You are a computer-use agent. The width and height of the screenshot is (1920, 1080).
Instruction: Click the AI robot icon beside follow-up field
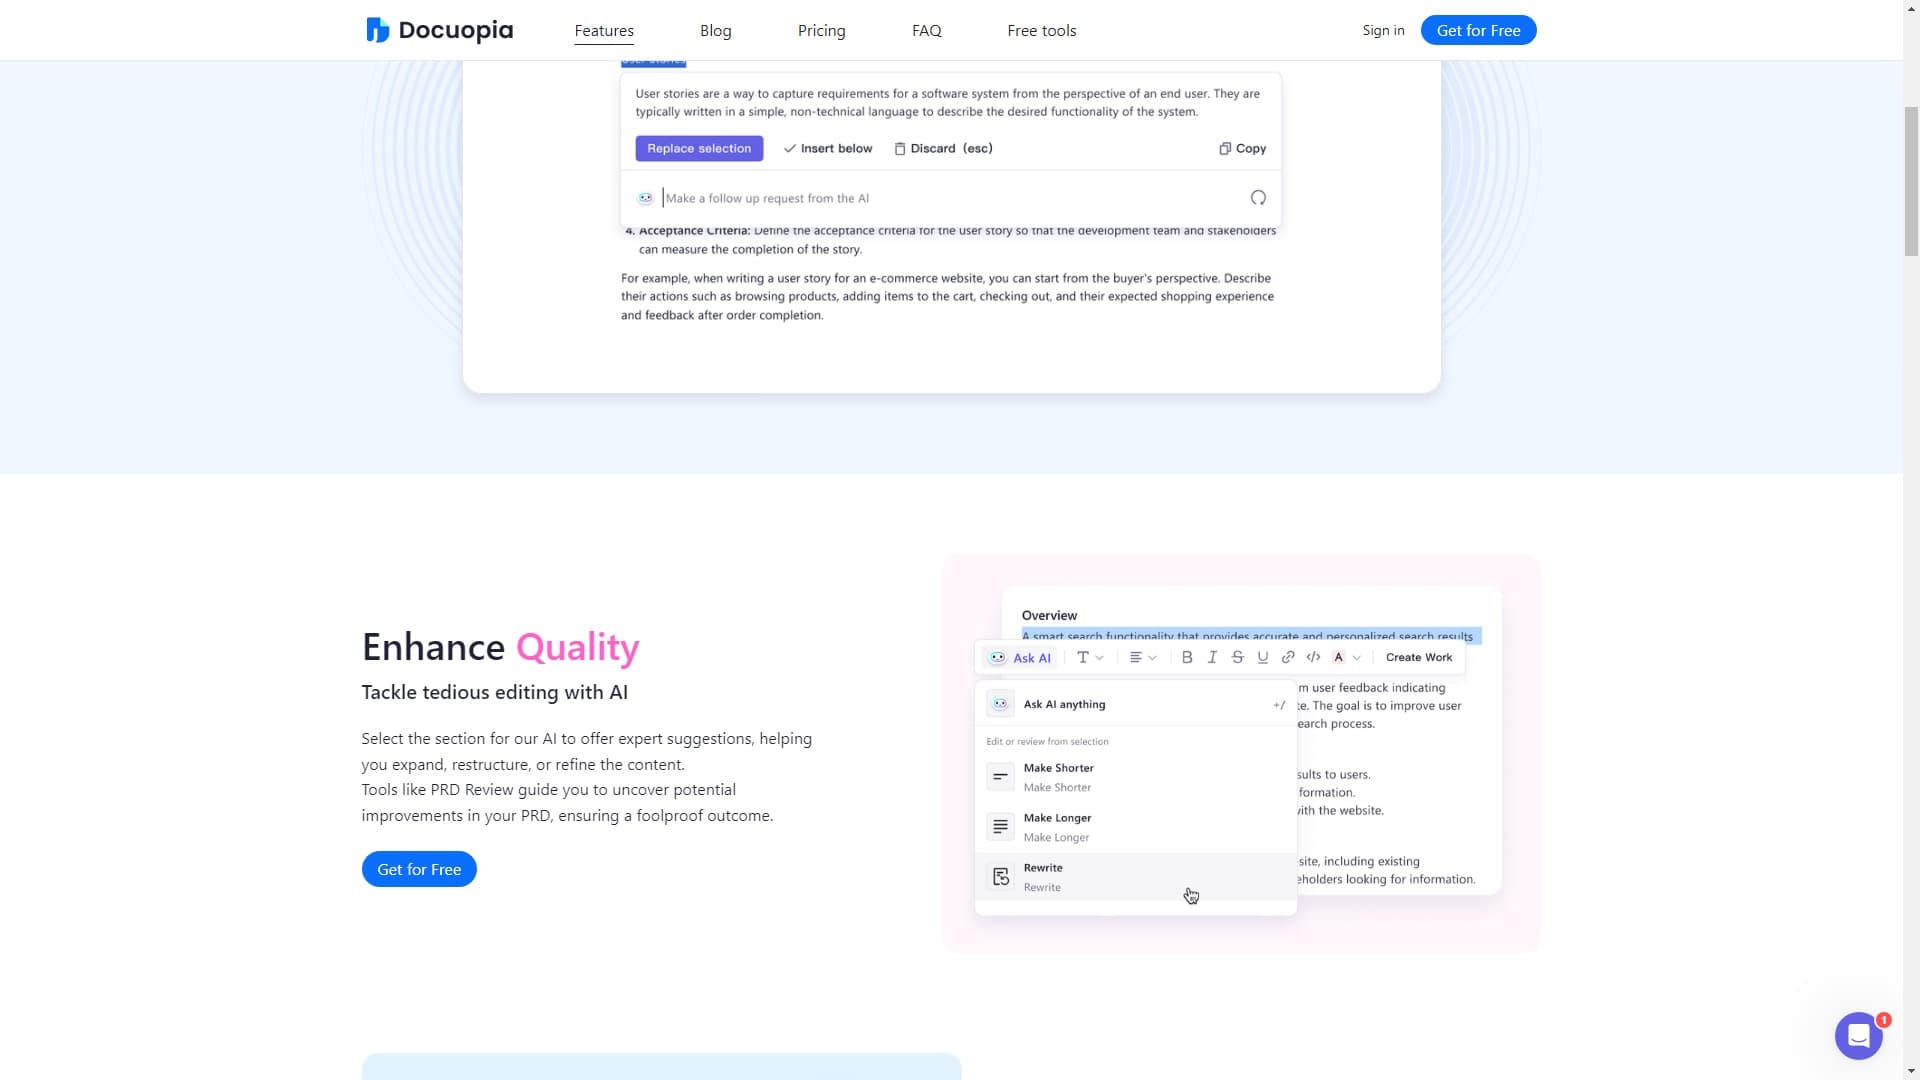pos(646,198)
